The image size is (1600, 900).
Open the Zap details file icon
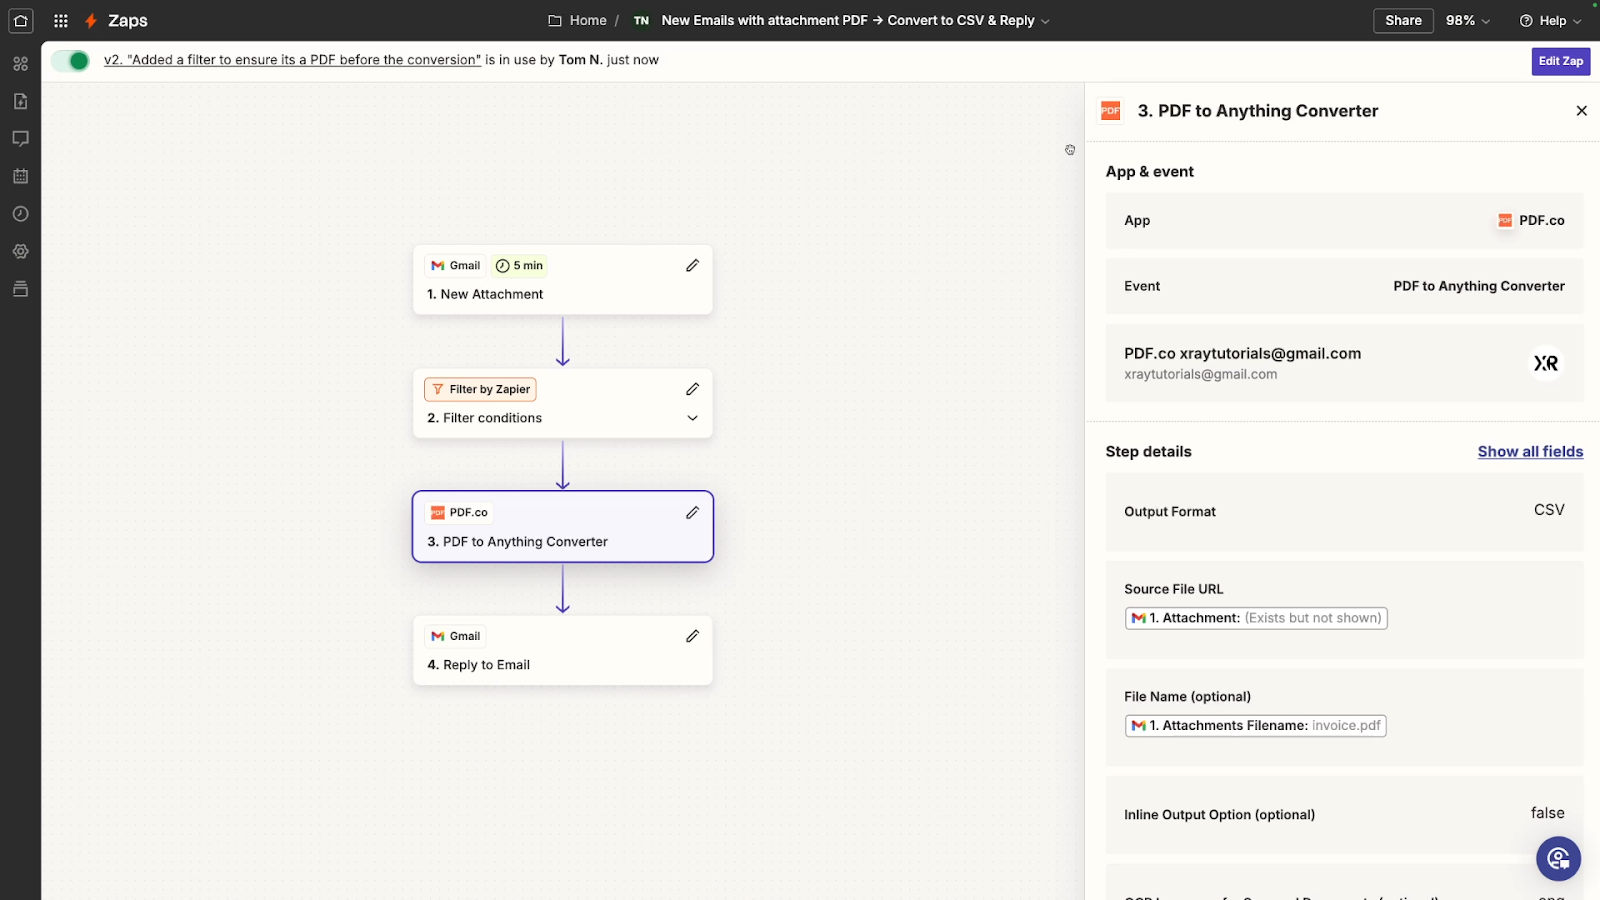point(20,101)
